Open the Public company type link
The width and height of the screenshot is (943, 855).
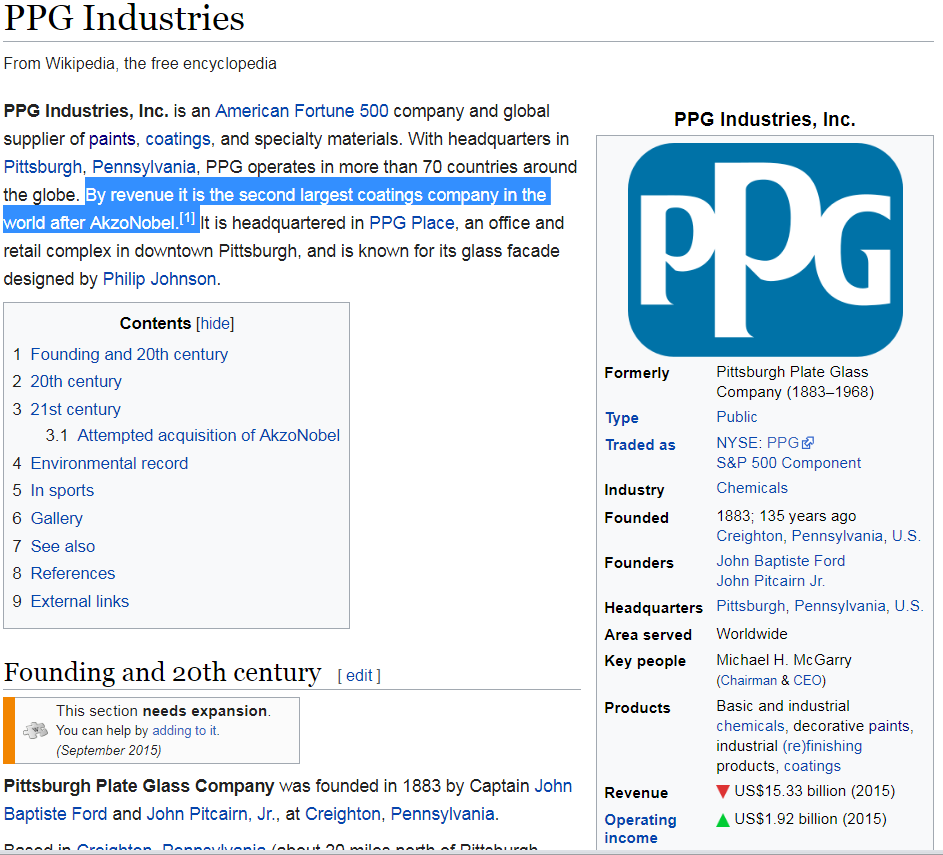point(737,417)
